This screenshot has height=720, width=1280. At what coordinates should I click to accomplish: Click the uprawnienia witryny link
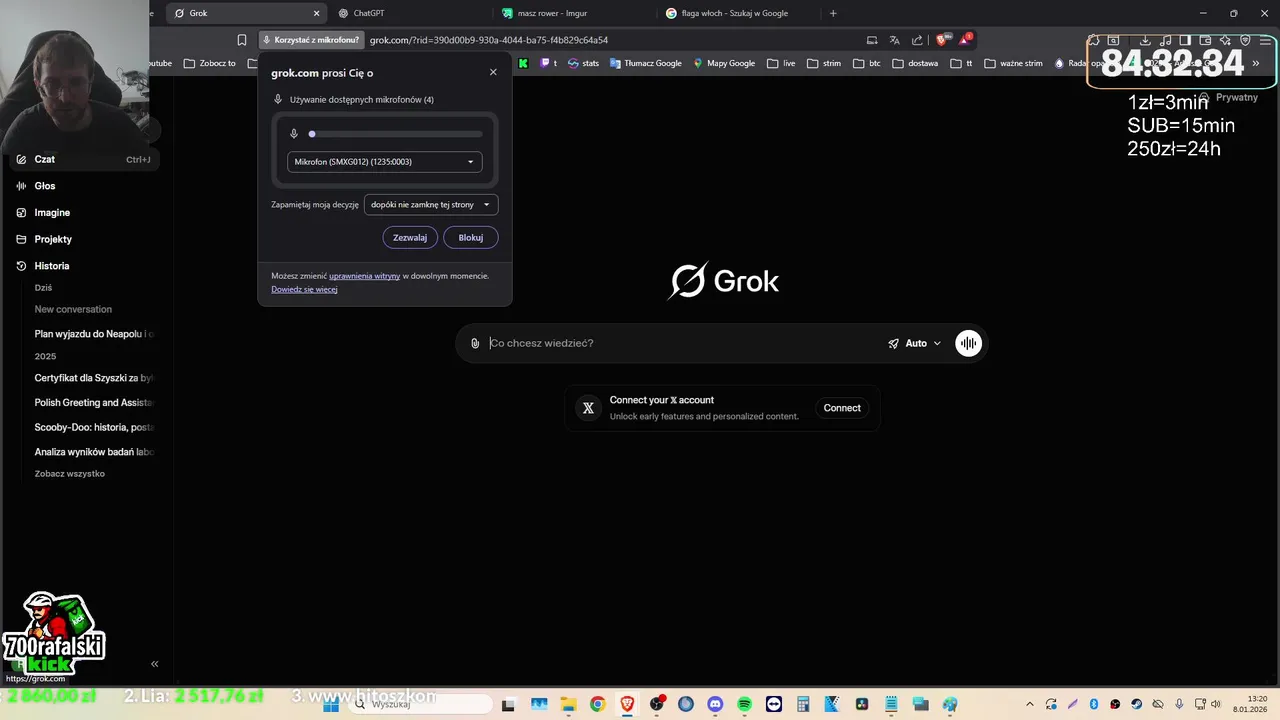click(364, 276)
